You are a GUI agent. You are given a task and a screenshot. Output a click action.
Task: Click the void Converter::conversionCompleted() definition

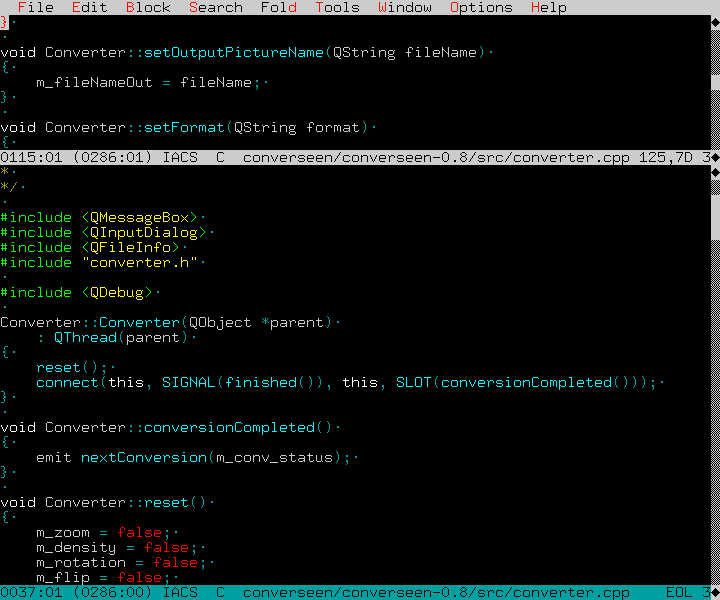tap(166, 427)
